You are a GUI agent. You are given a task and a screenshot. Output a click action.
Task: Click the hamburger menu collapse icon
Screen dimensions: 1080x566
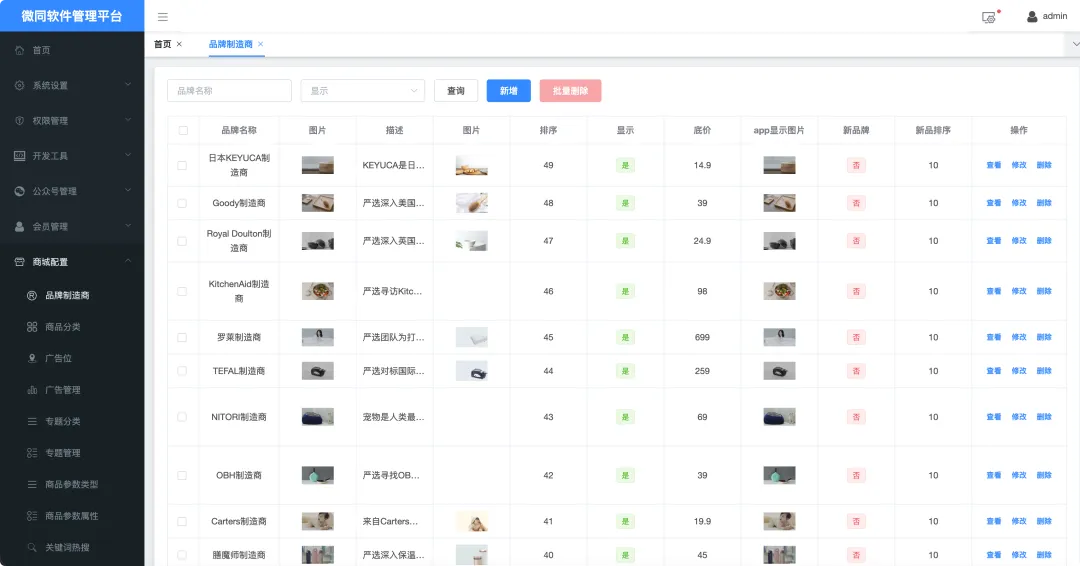tap(163, 17)
